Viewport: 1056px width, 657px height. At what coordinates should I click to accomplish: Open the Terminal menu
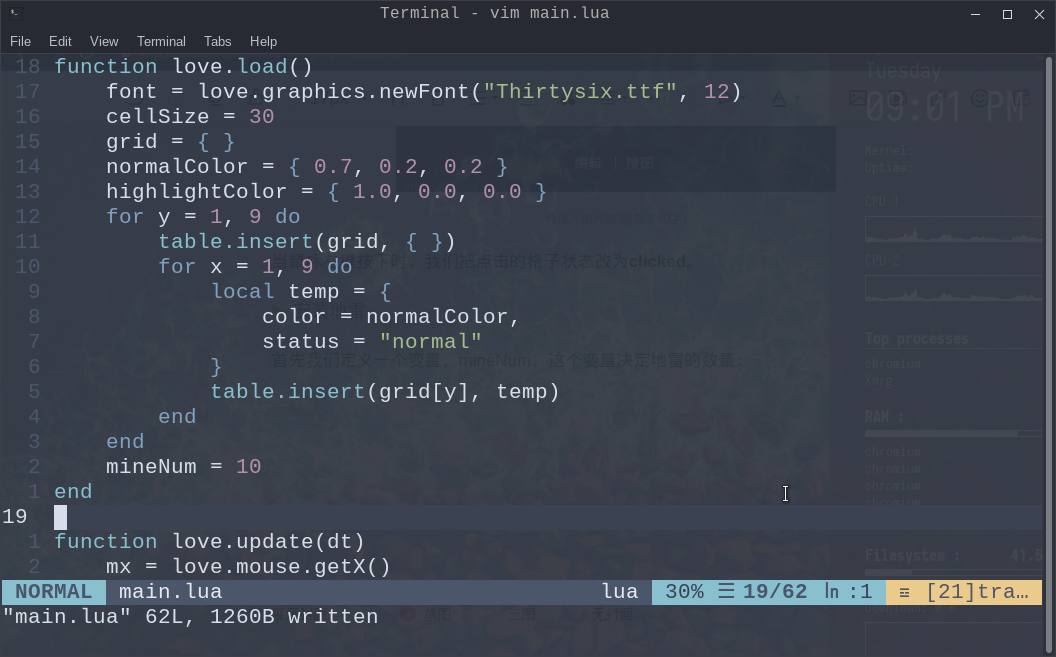point(161,41)
